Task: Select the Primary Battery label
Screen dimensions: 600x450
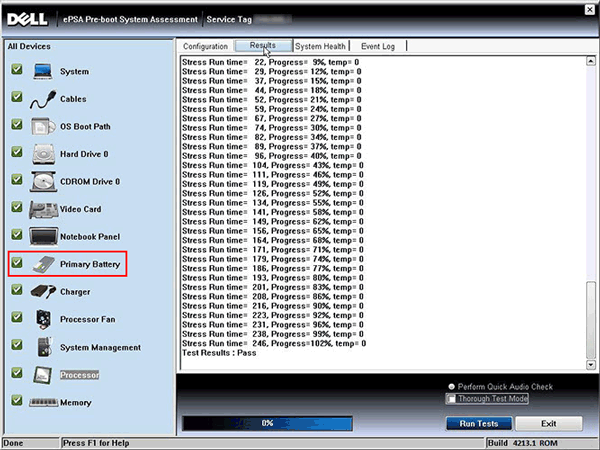Action: [90, 264]
